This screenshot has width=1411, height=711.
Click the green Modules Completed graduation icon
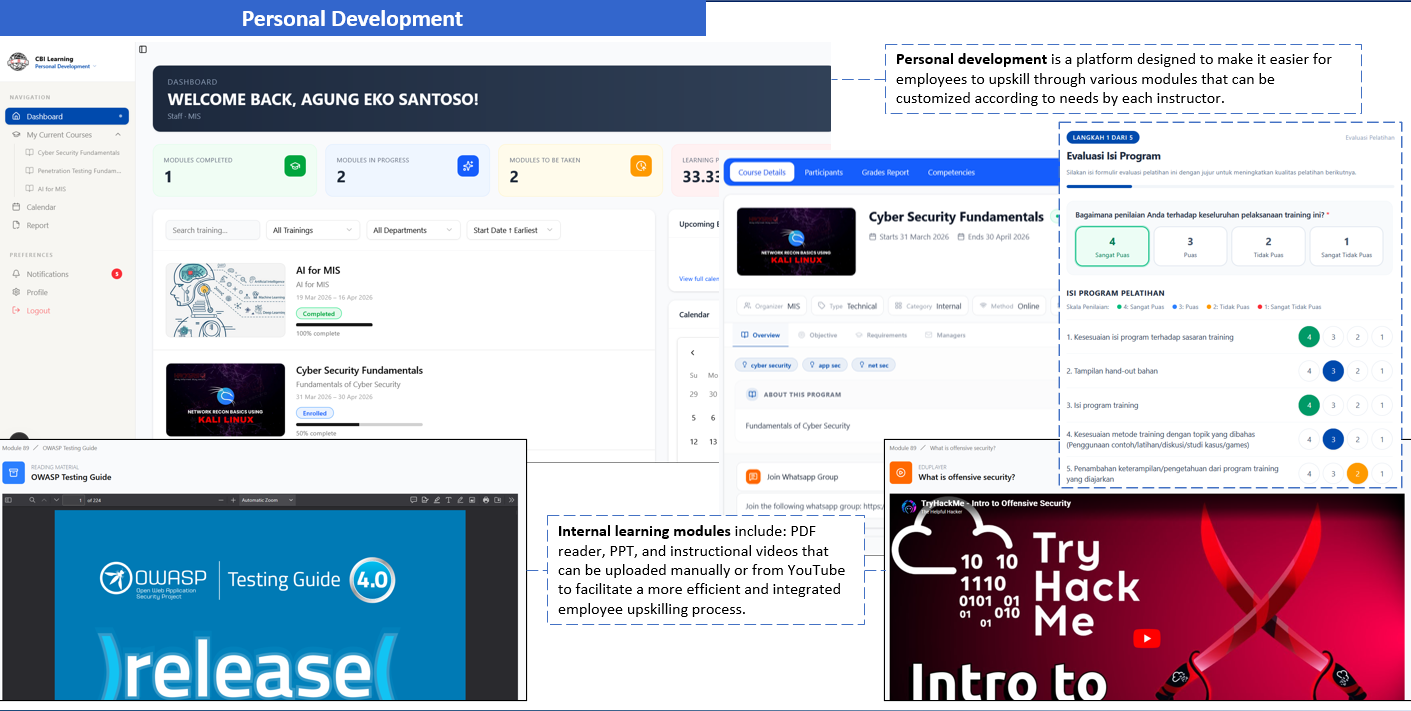point(295,166)
